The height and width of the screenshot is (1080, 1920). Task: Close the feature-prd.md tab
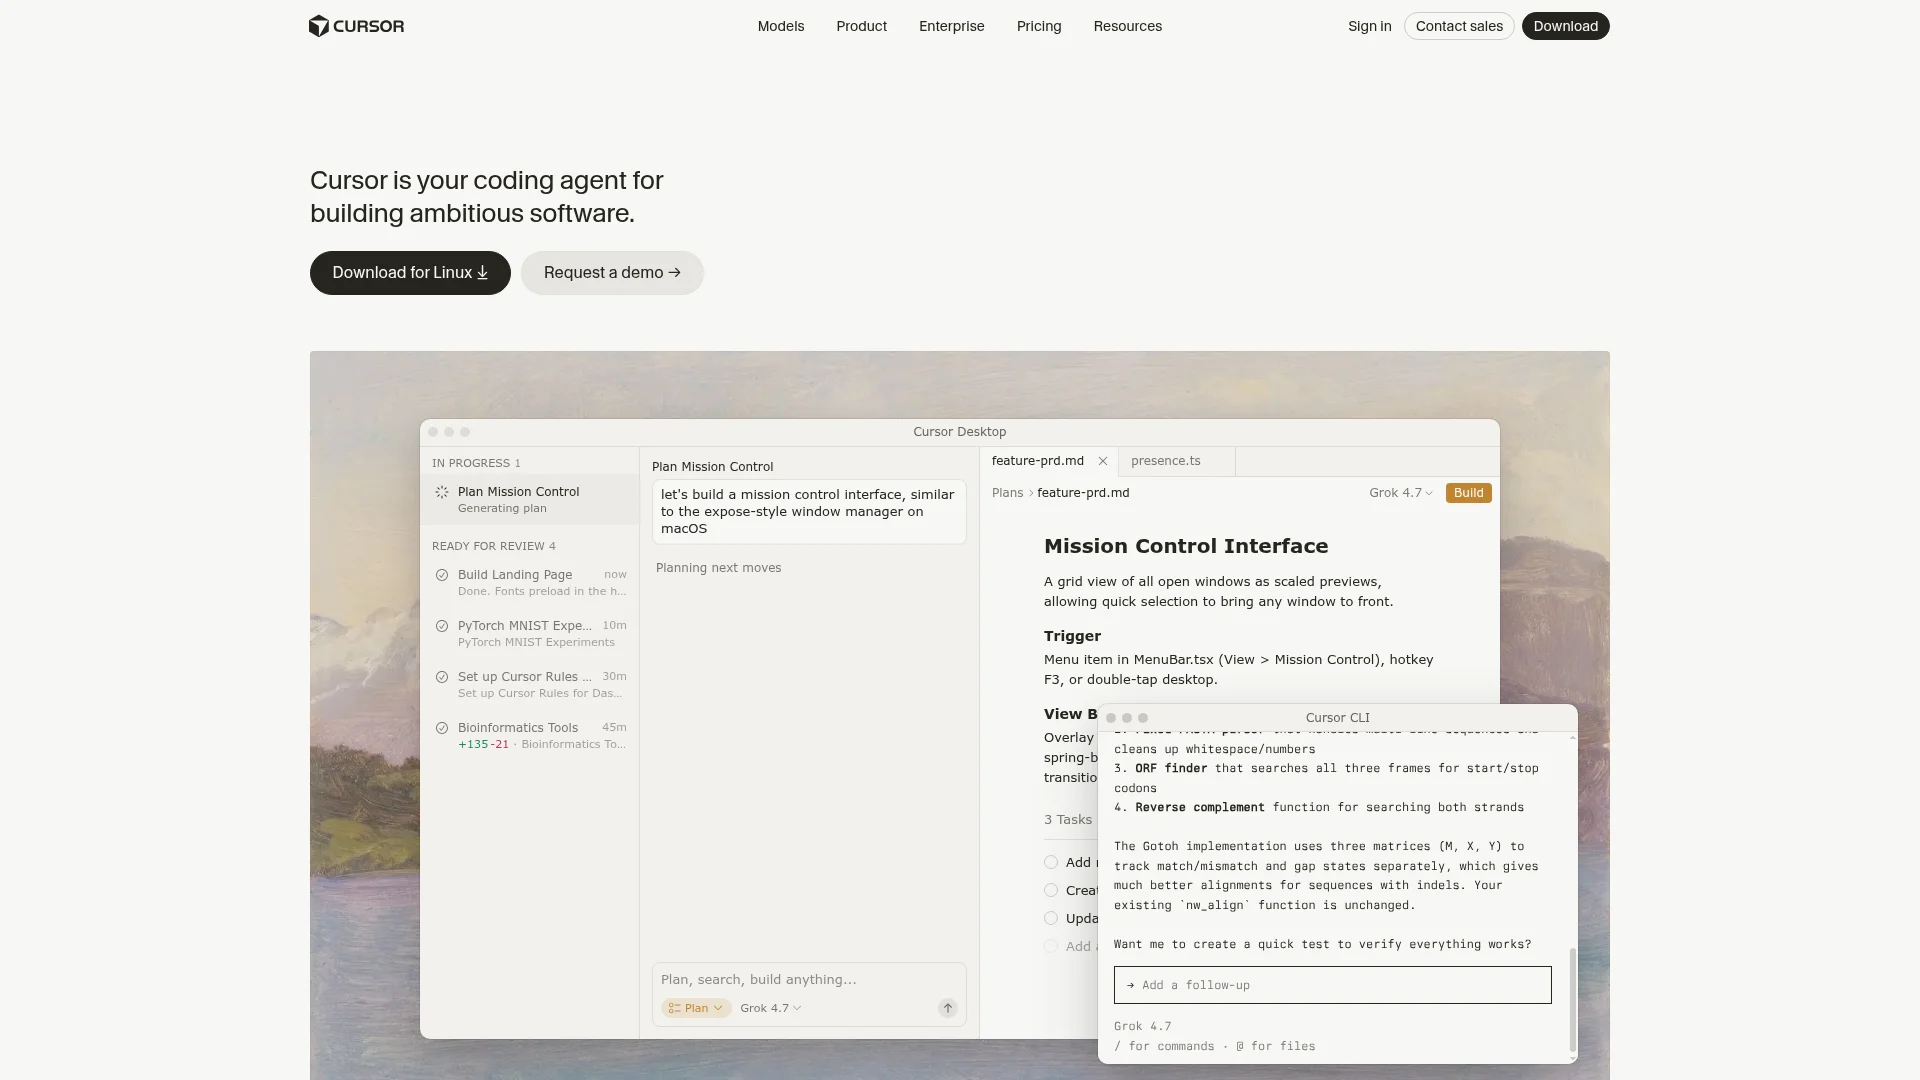pos(1103,461)
